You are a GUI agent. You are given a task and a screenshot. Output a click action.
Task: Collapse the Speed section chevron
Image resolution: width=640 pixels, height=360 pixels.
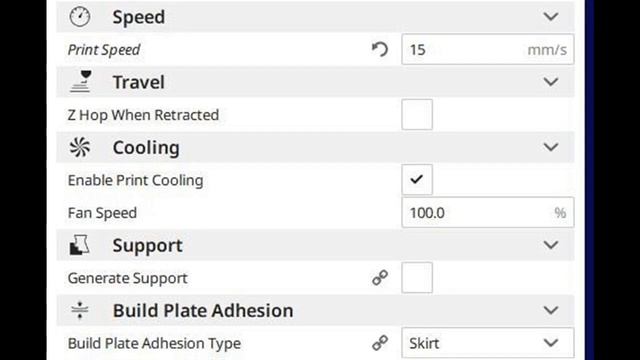point(551,17)
